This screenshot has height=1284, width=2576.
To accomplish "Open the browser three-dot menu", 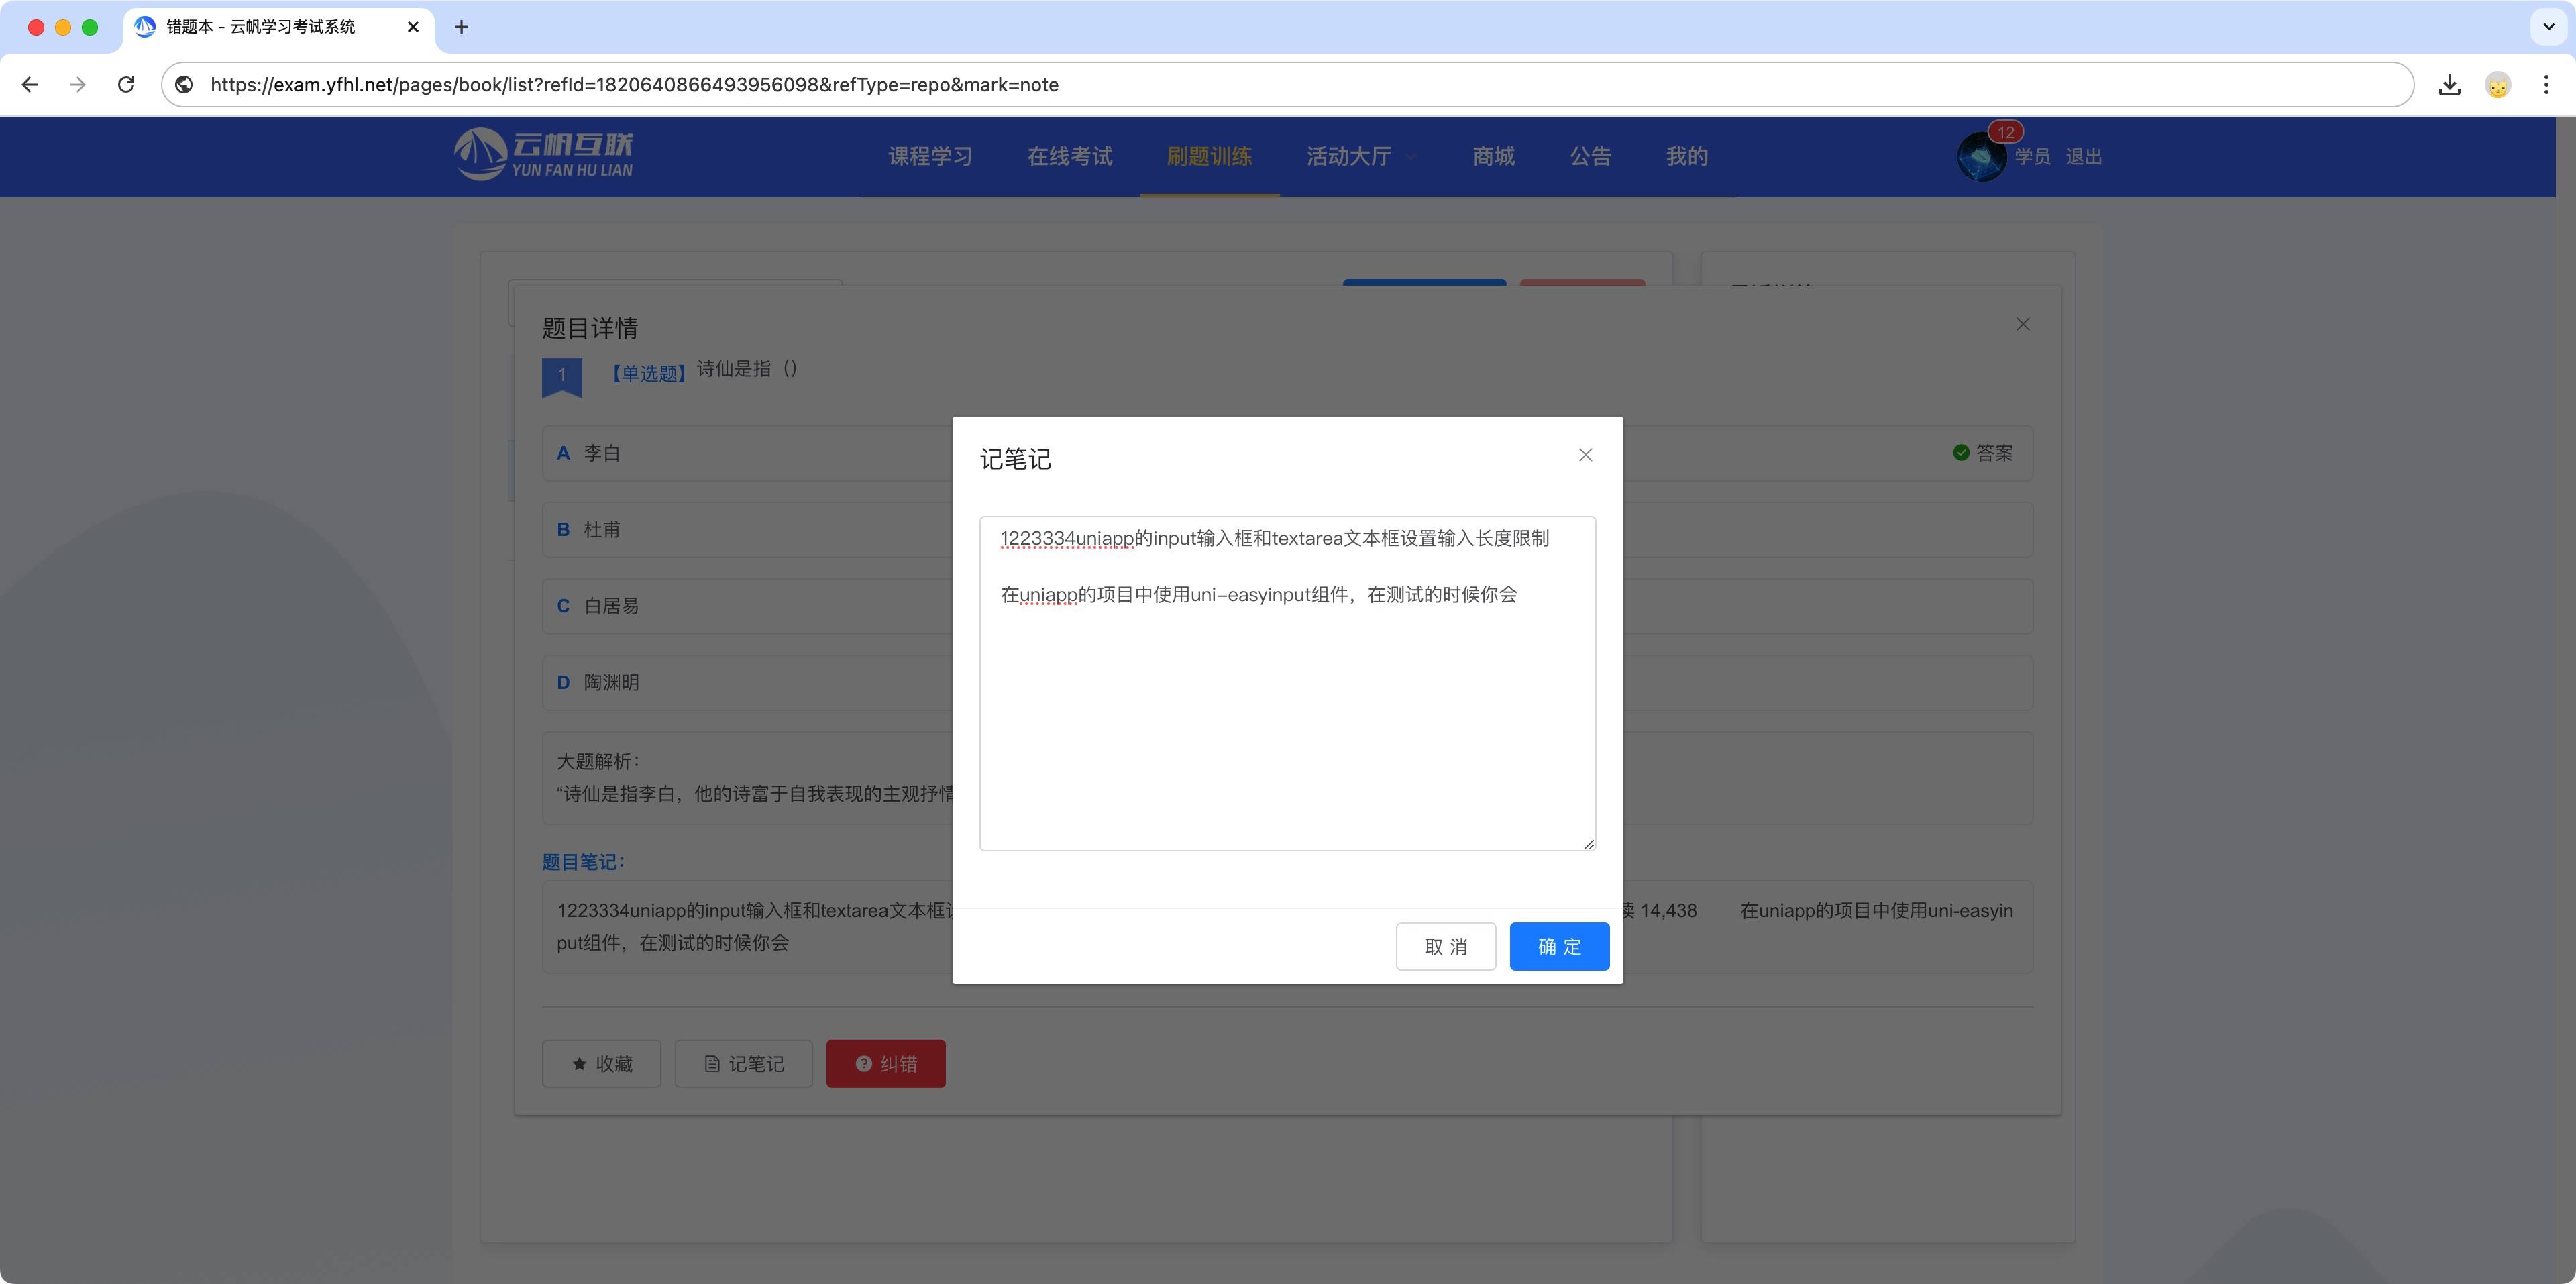I will (2546, 85).
